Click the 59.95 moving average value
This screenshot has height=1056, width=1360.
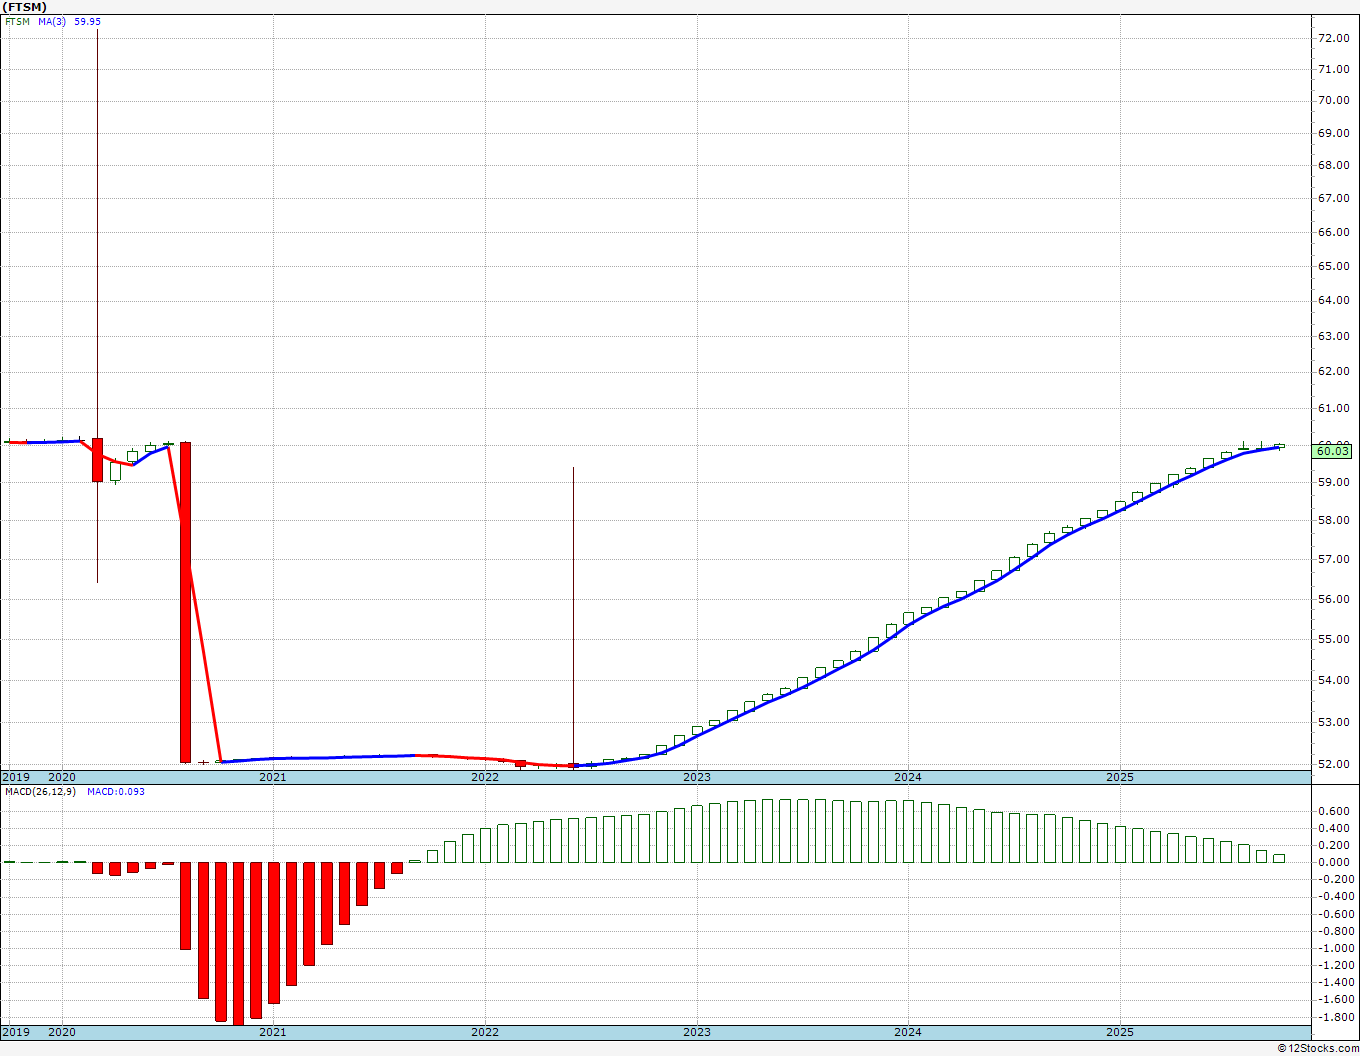pyautogui.click(x=87, y=21)
